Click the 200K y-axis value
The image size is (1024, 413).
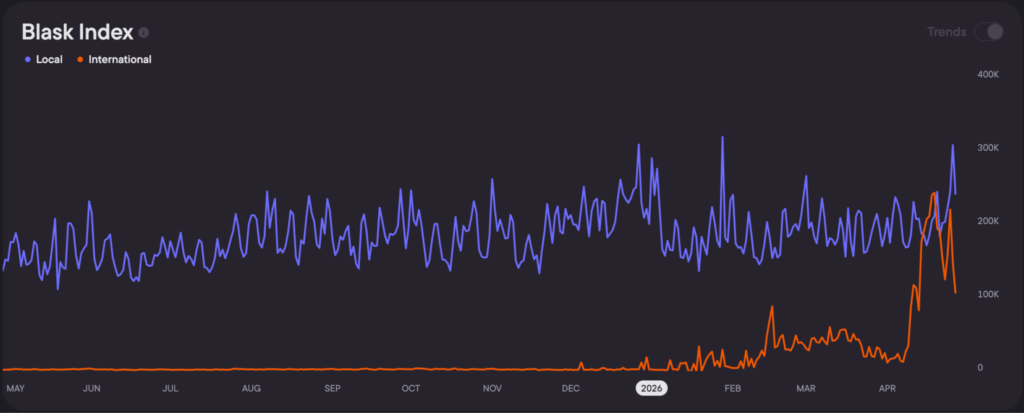[x=989, y=221]
